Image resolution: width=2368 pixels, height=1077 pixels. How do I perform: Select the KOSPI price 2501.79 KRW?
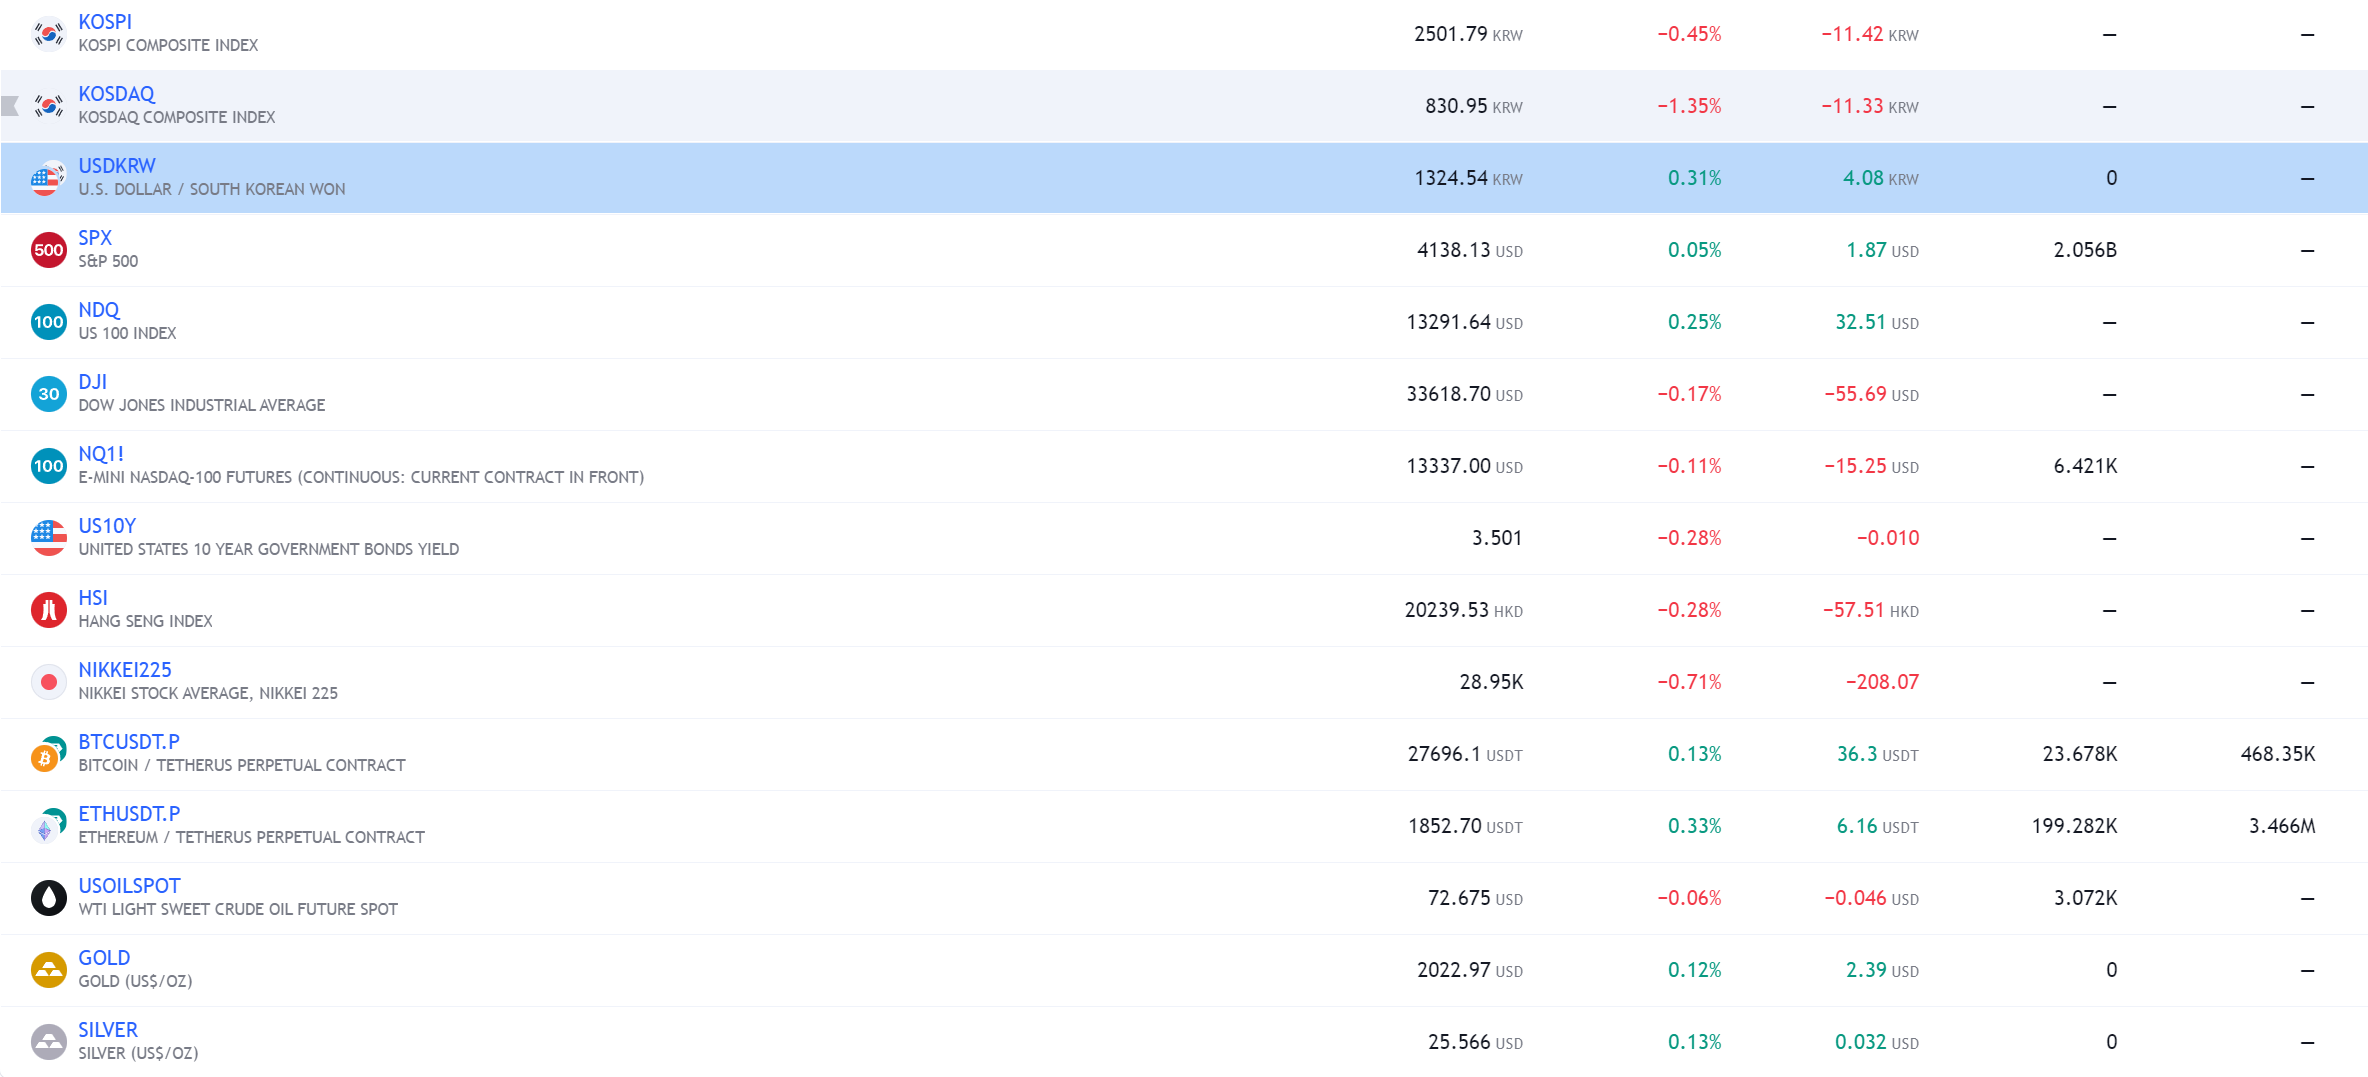(1468, 34)
